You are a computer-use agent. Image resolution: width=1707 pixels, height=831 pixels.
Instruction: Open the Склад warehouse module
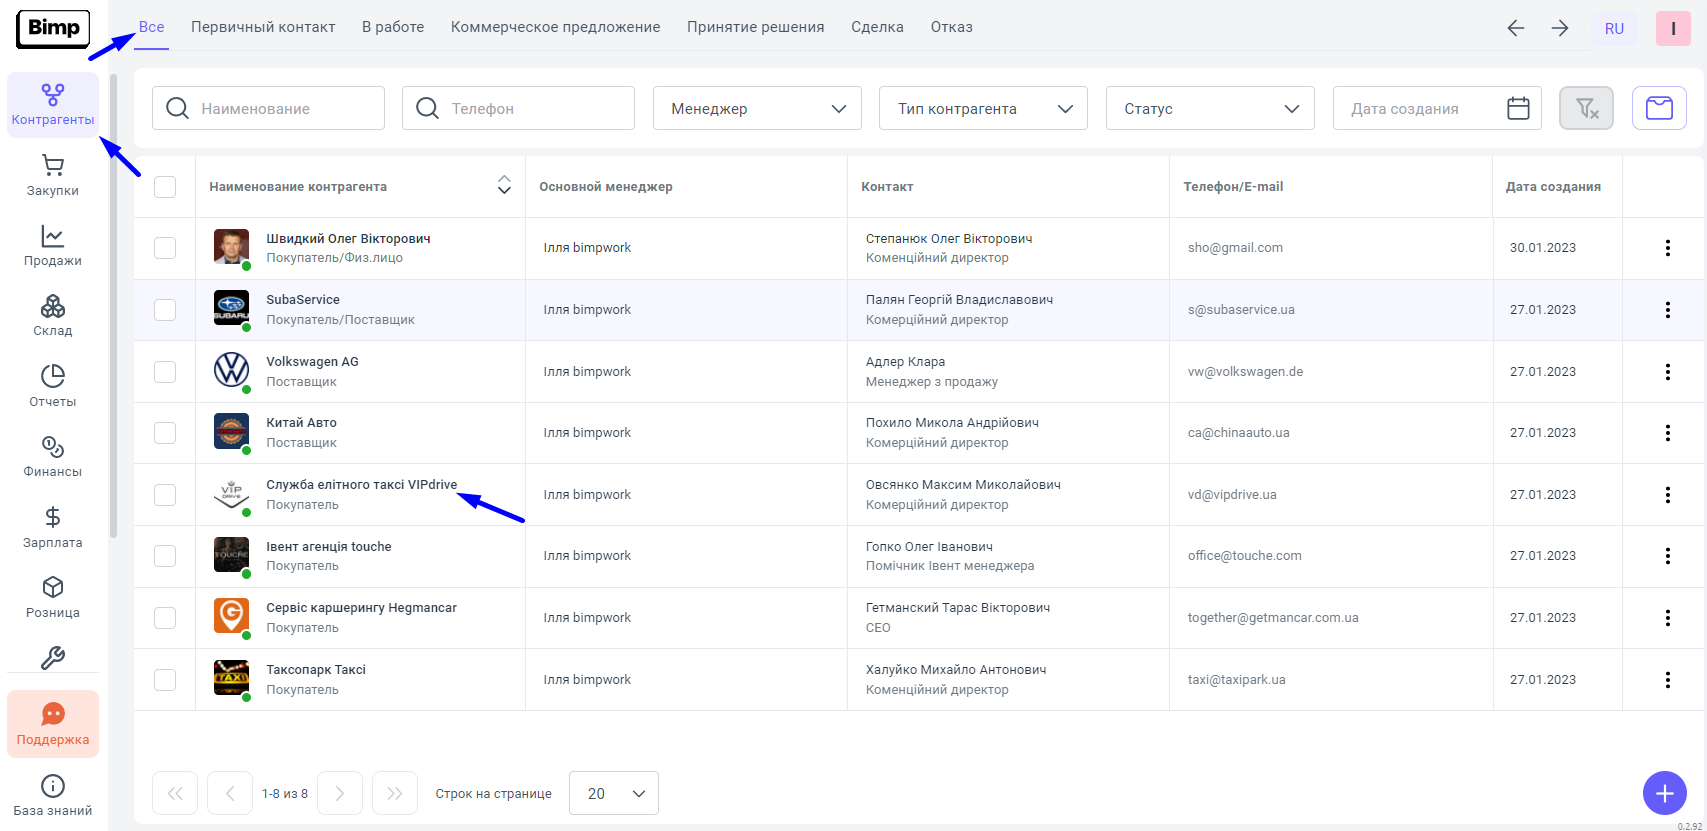(x=53, y=316)
